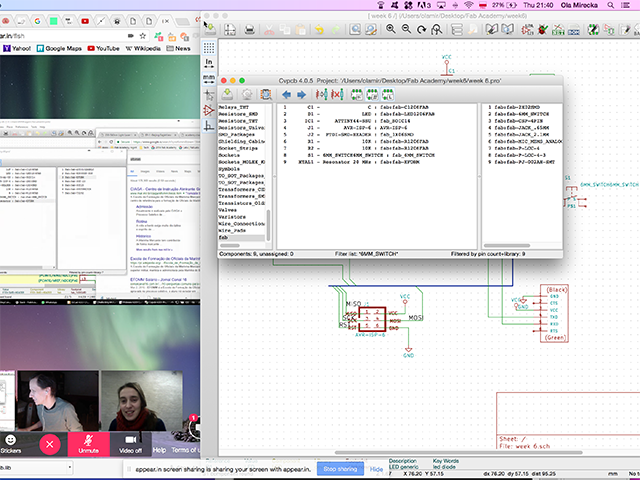Screen dimensions: 640x480
Task: Generate bill of materials icon
Action: (573, 29)
